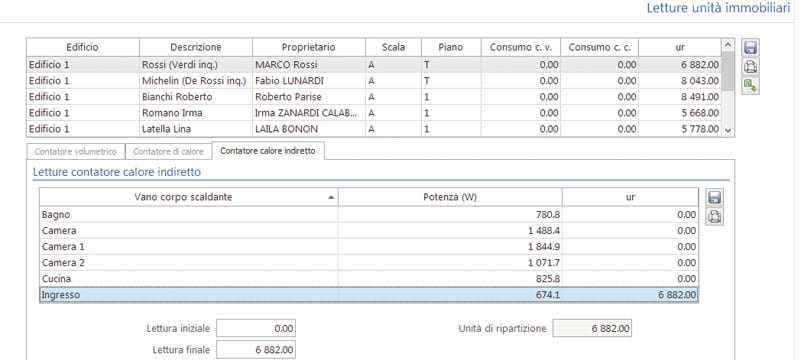Select the Bianchi Roberto row
Viewport: 800px width, 360px height.
point(374,97)
